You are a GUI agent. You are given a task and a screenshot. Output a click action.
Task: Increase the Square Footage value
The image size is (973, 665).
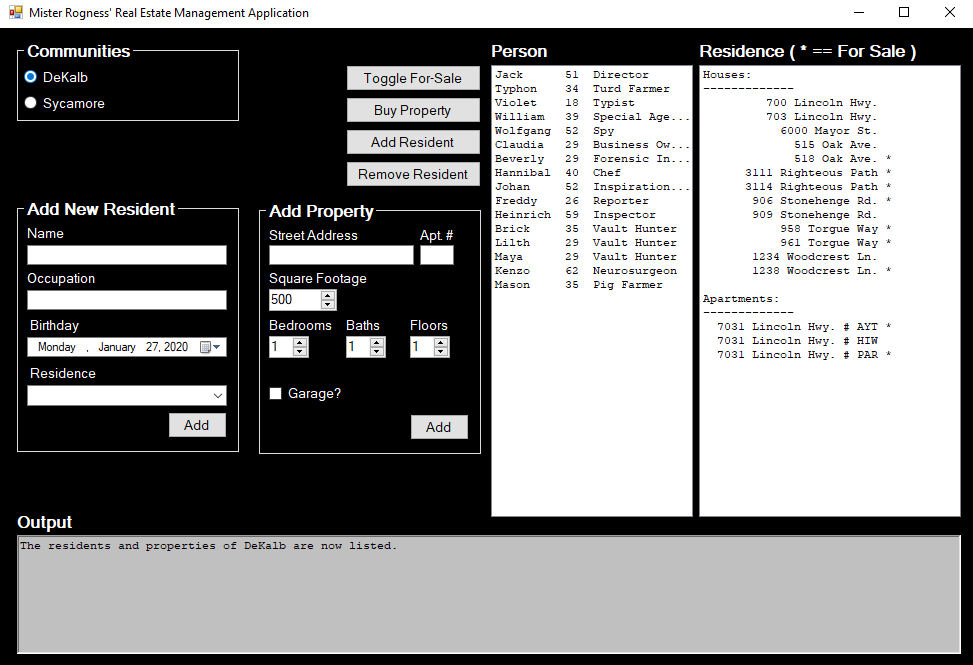(328, 295)
